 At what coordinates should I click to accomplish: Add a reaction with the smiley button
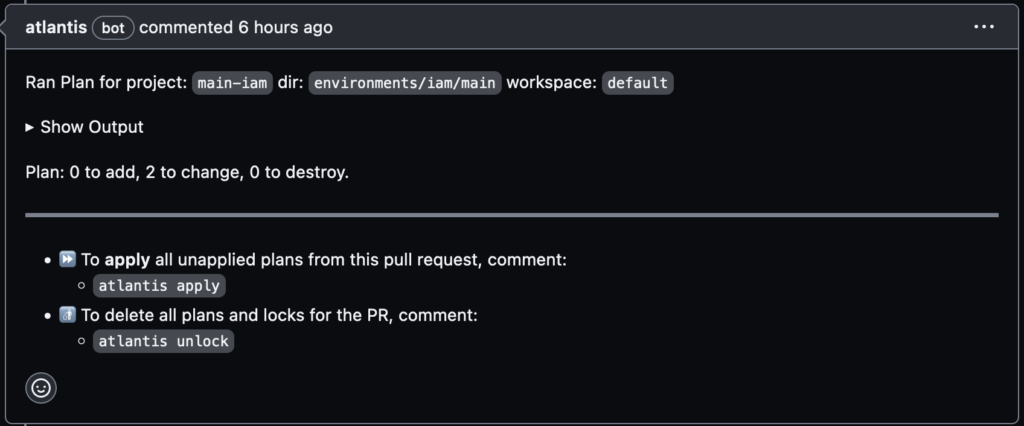pyautogui.click(x=41, y=388)
